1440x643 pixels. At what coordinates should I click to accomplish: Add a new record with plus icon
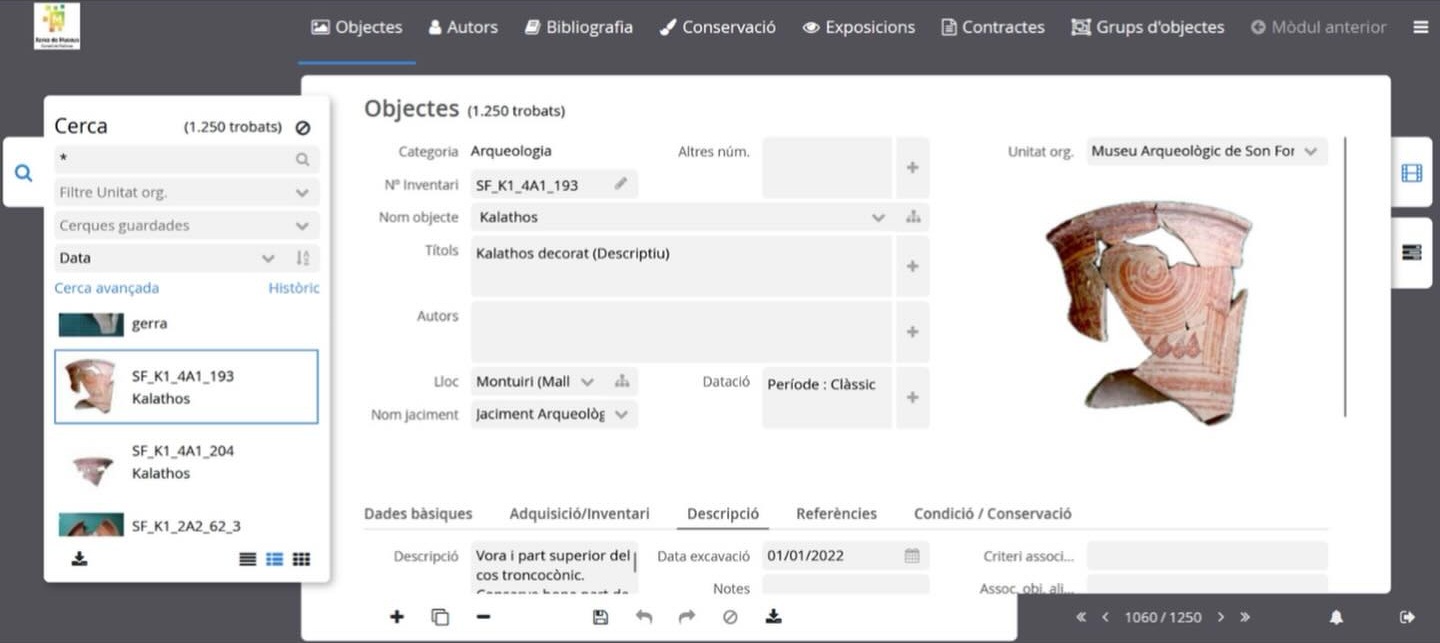pyautogui.click(x=397, y=617)
